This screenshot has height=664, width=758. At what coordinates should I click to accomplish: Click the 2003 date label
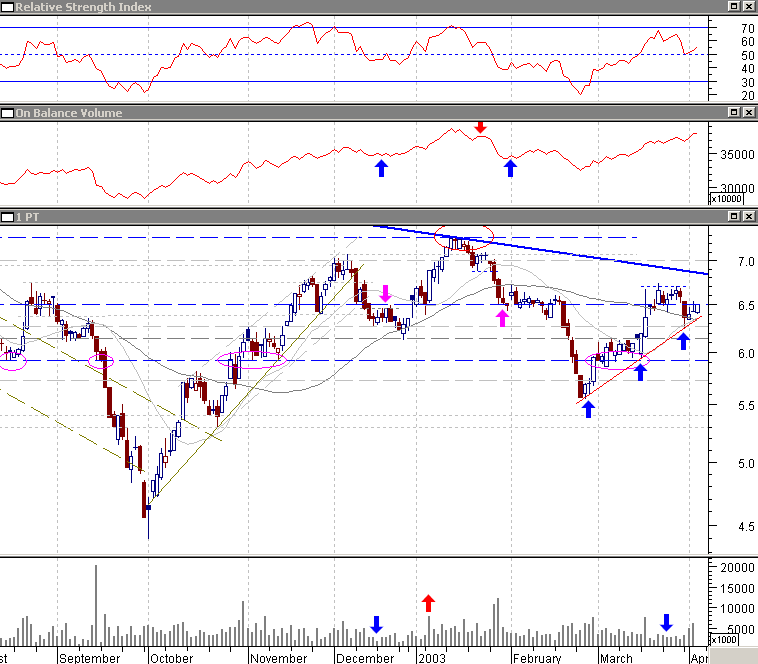click(x=432, y=658)
